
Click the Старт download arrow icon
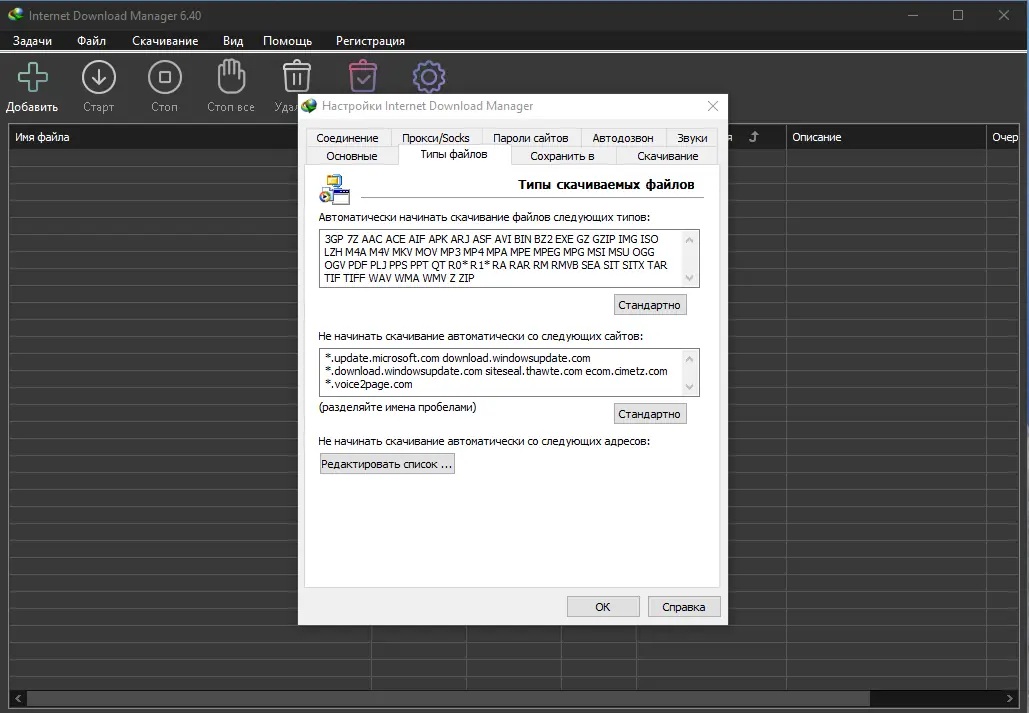click(98, 77)
